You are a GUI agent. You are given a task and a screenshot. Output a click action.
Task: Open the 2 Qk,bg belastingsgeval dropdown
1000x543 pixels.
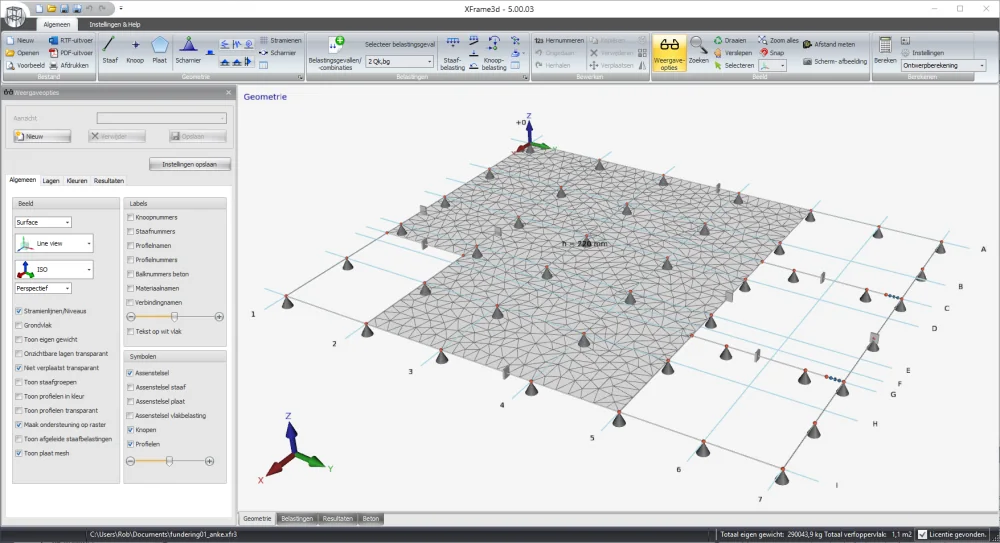(x=399, y=61)
